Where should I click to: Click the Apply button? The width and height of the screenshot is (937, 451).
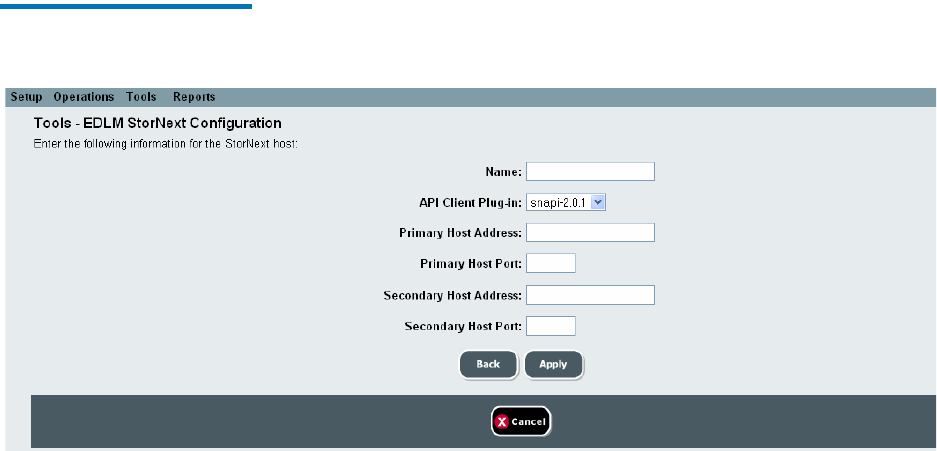pos(553,364)
